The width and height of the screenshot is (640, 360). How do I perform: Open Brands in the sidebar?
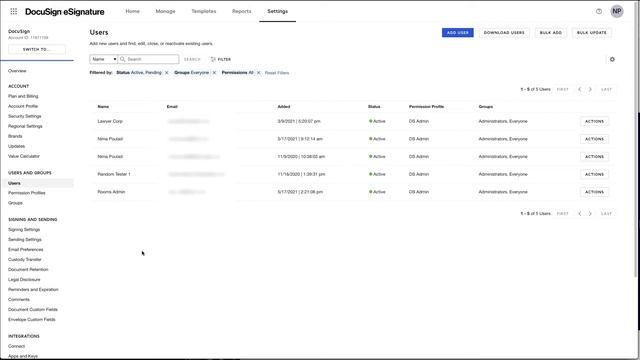[x=15, y=136]
